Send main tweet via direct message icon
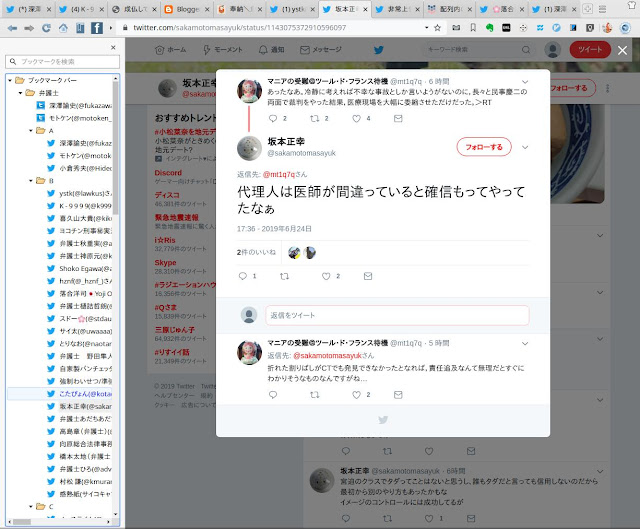Screen dimensions: 640x529 368,276
